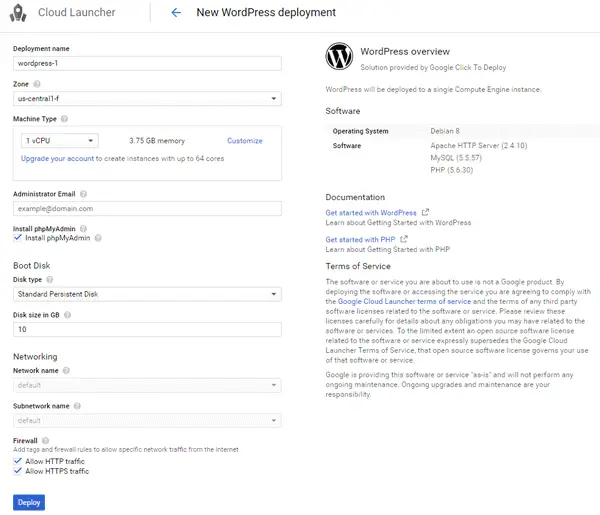
Task: Click the Debian 8 operating system value
Action: 445,131
